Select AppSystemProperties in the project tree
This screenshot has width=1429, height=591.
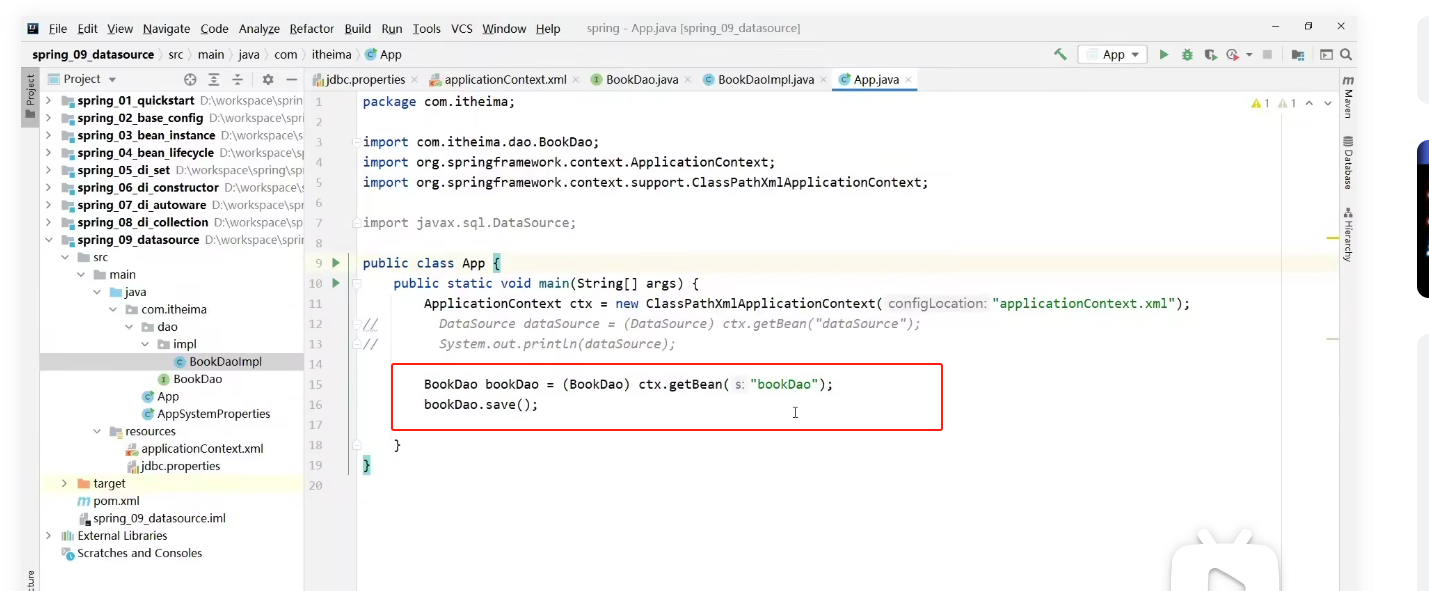click(x=206, y=414)
